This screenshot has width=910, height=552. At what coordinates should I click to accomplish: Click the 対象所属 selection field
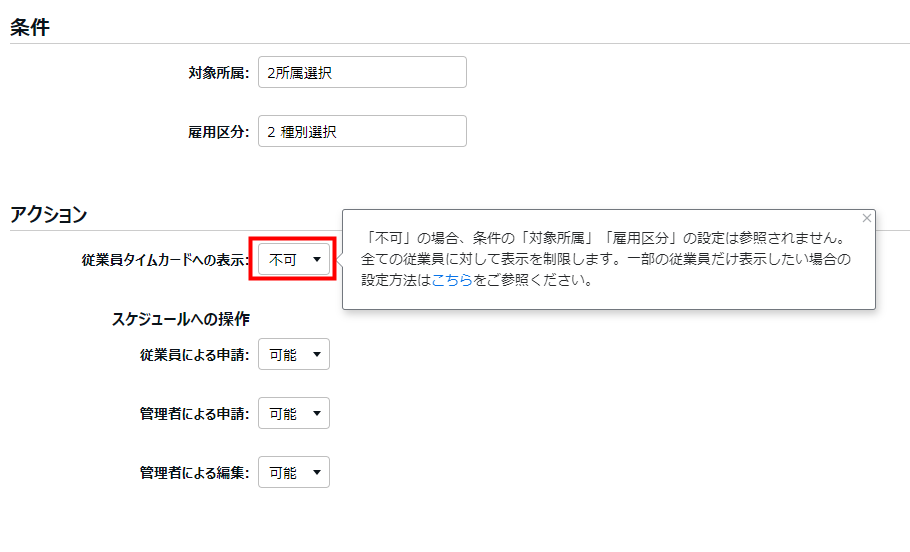click(362, 72)
